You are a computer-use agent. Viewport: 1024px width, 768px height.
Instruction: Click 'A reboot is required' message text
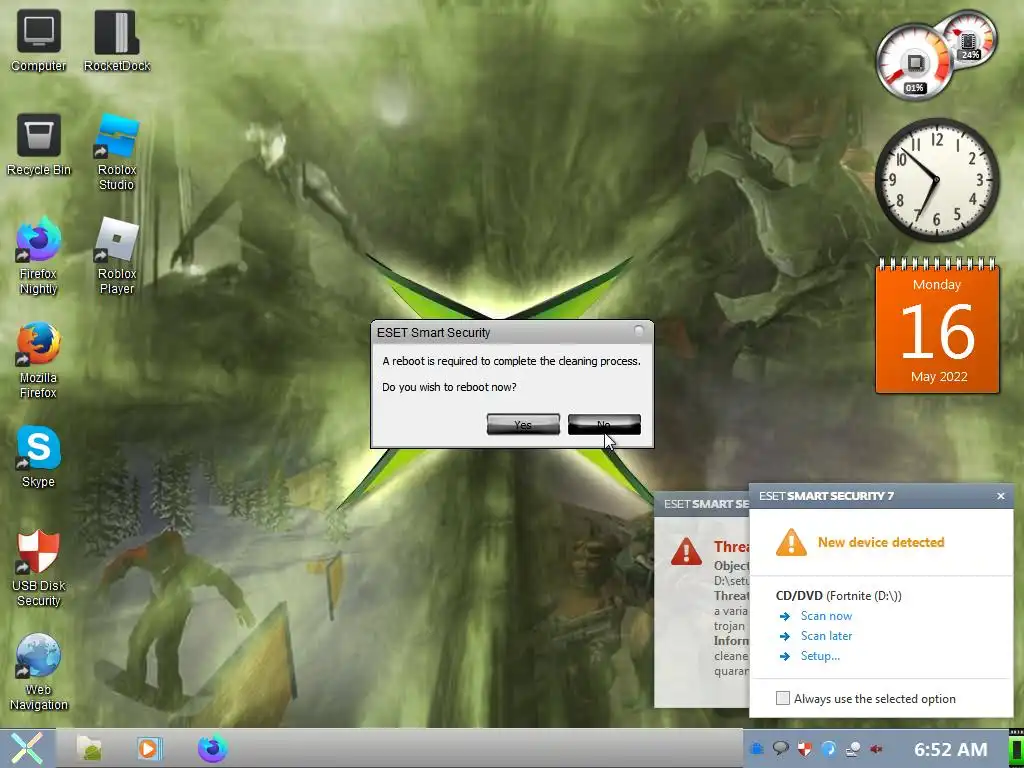[511, 361]
